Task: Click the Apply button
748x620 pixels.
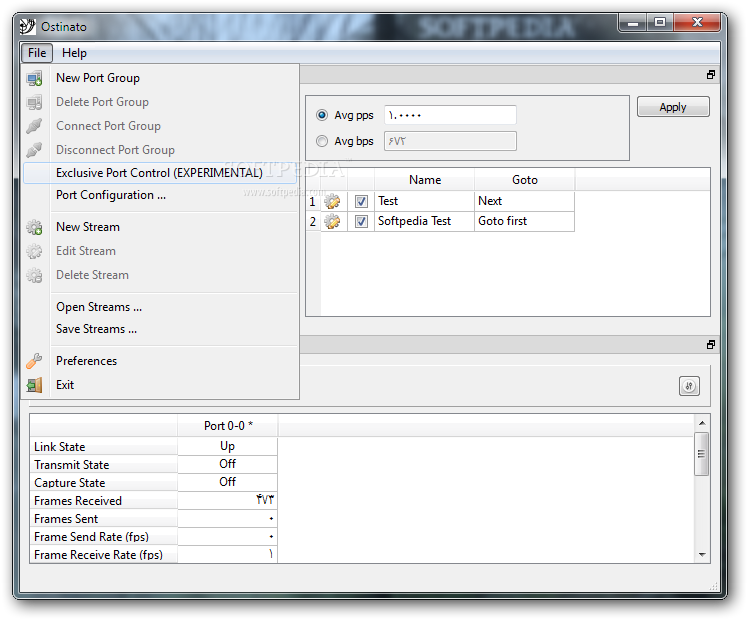Action: [x=673, y=107]
